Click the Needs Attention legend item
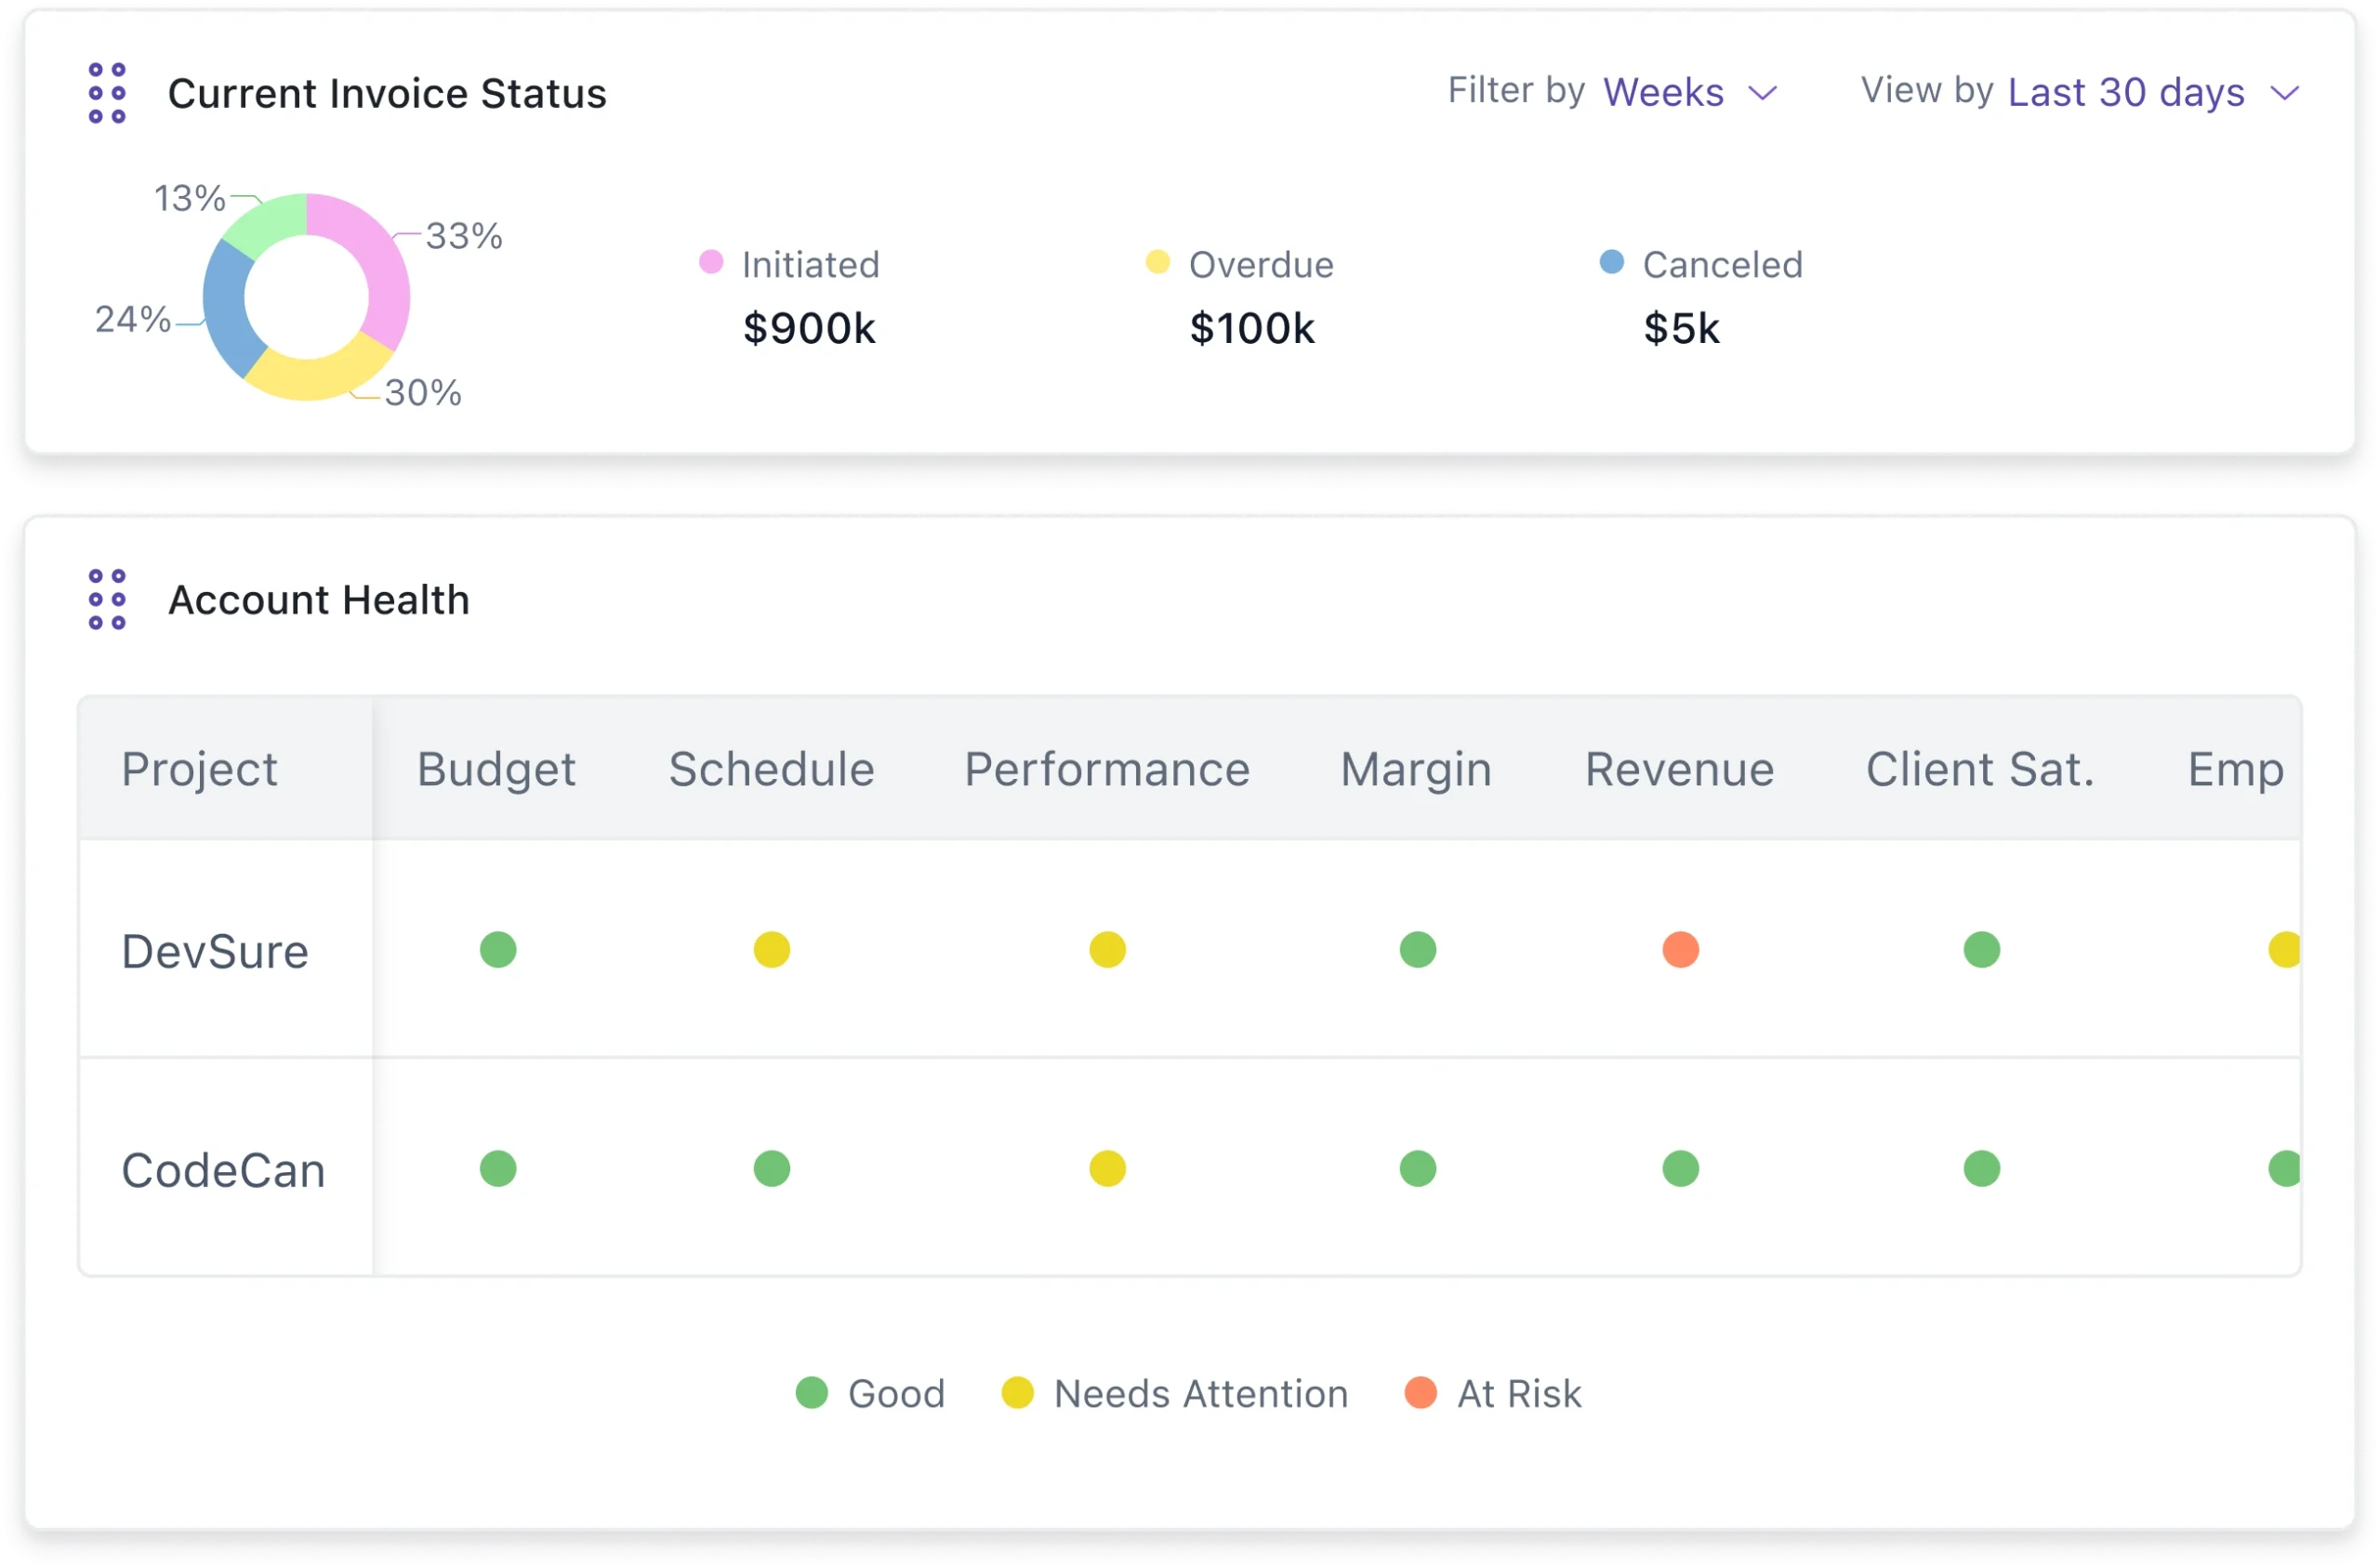Image resolution: width=2380 pixels, height=1568 pixels. (1199, 1393)
